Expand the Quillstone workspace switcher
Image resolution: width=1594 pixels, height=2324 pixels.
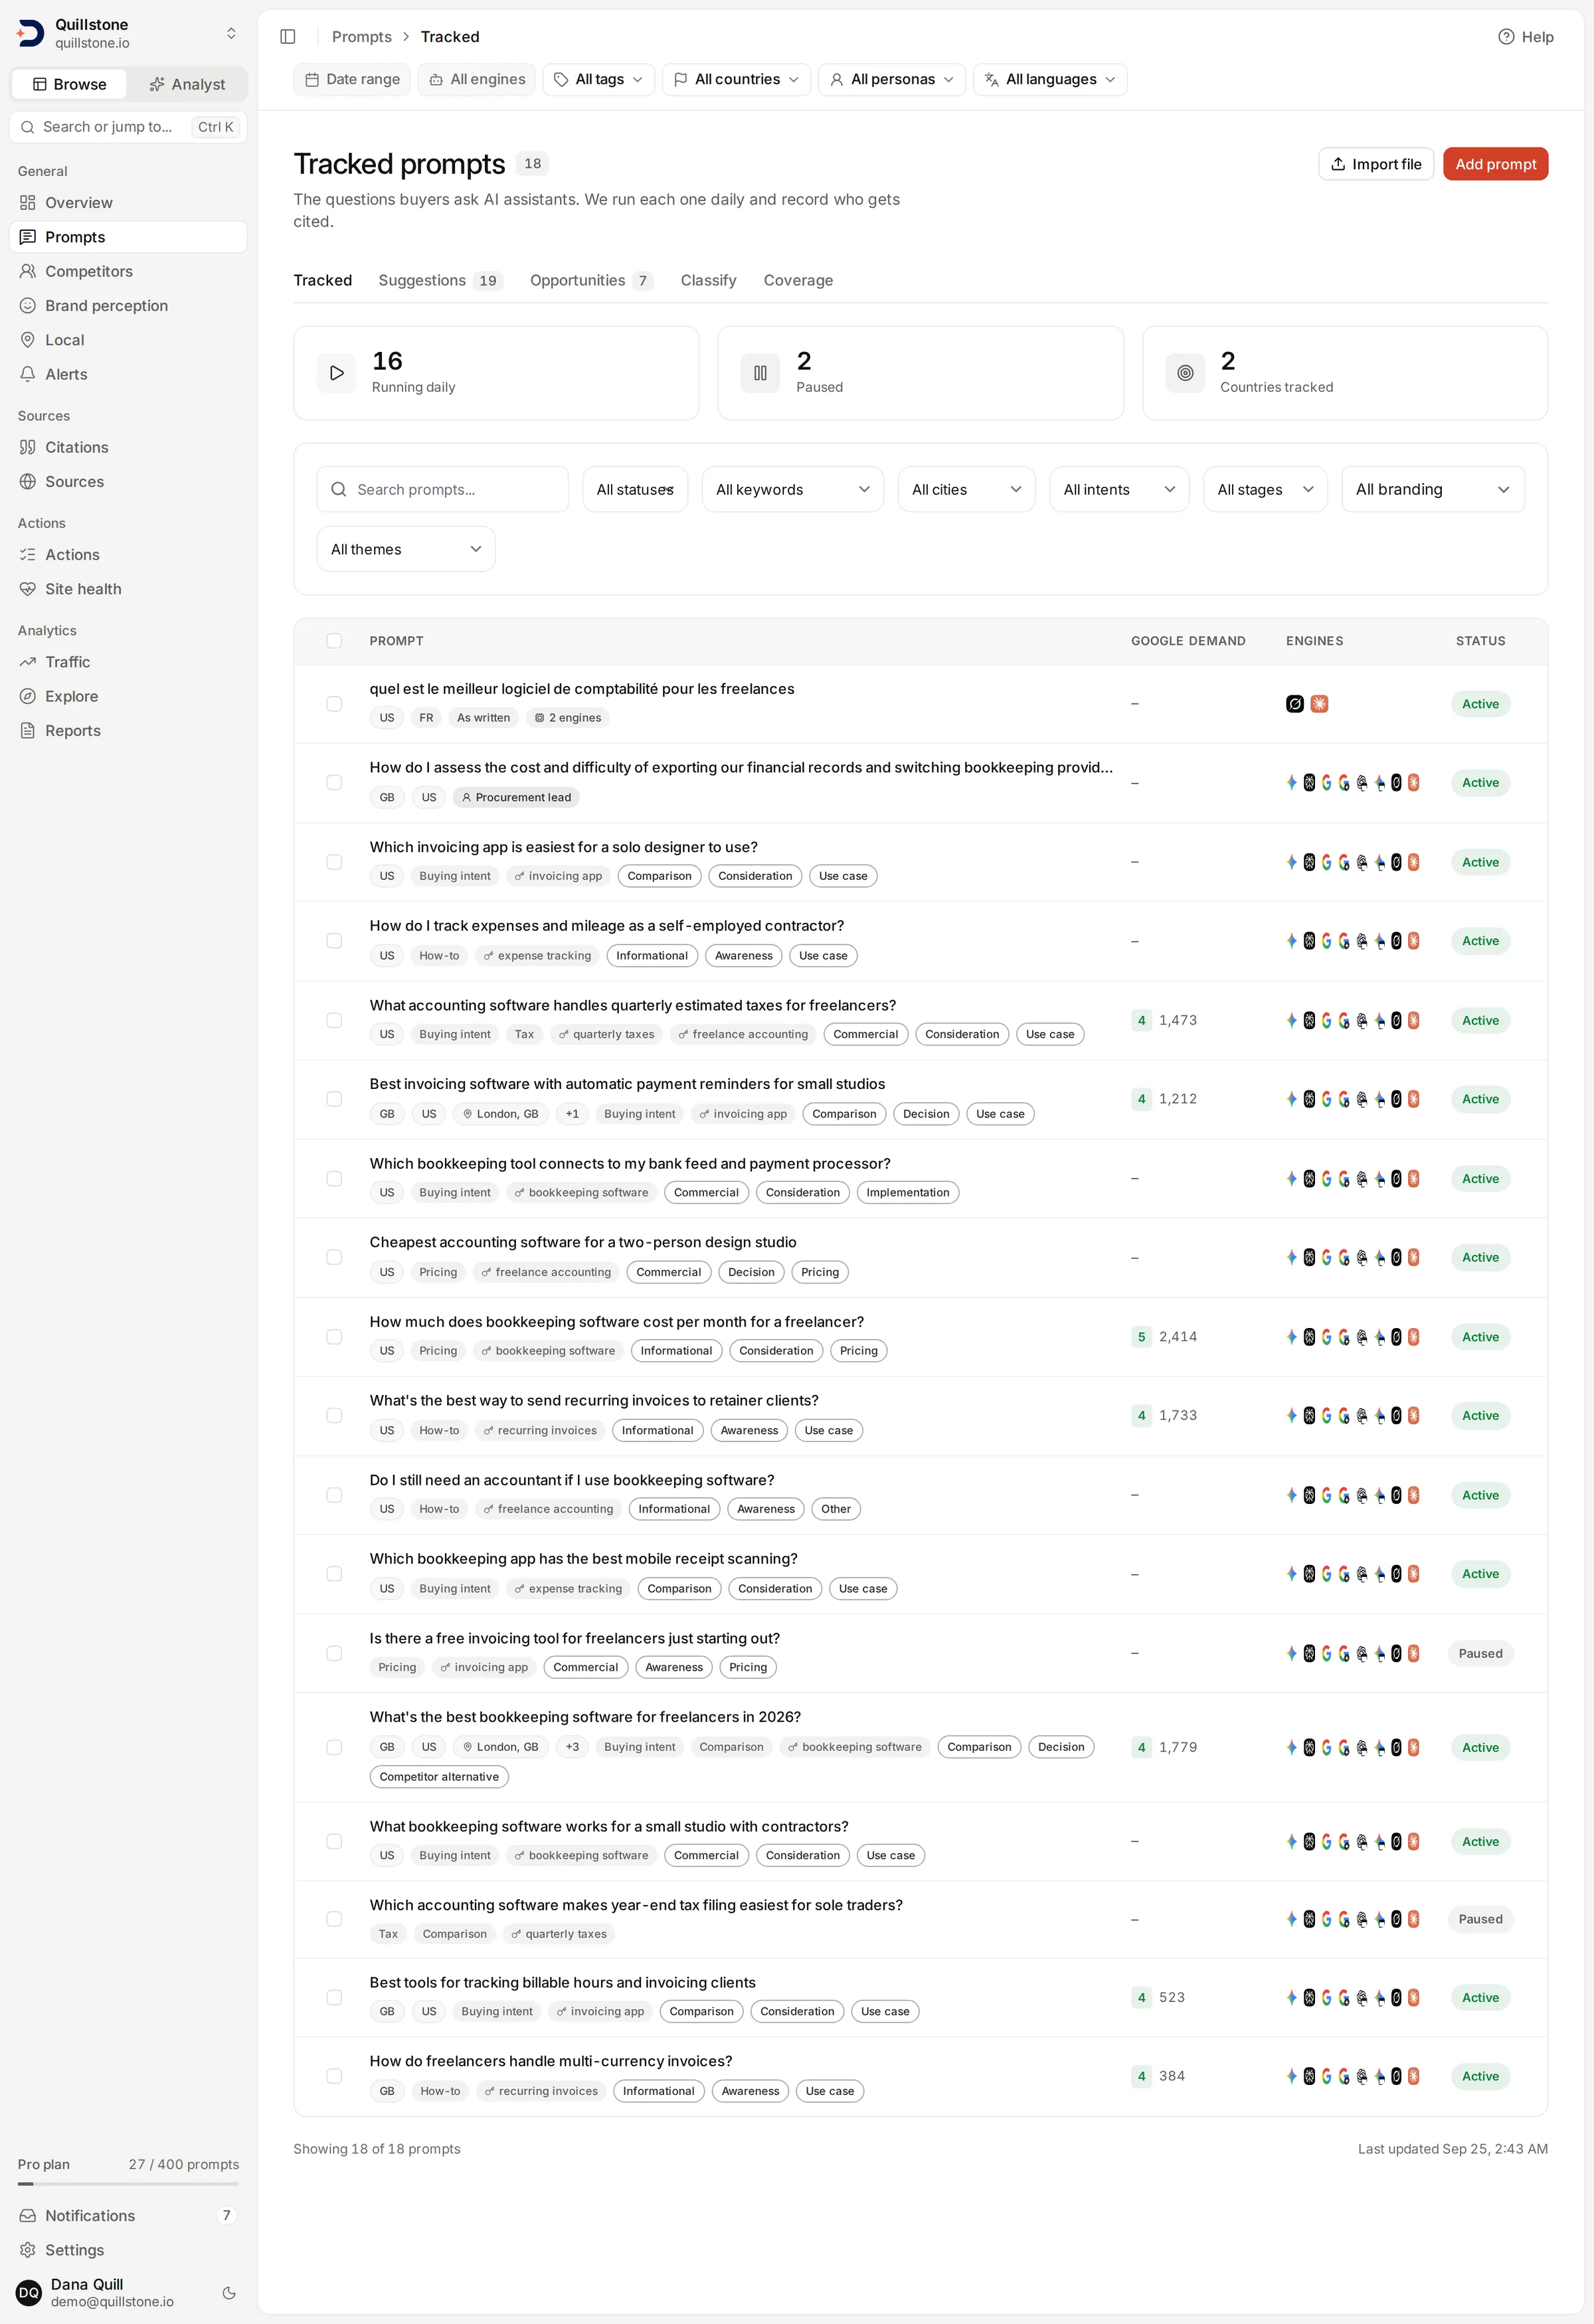tap(231, 33)
